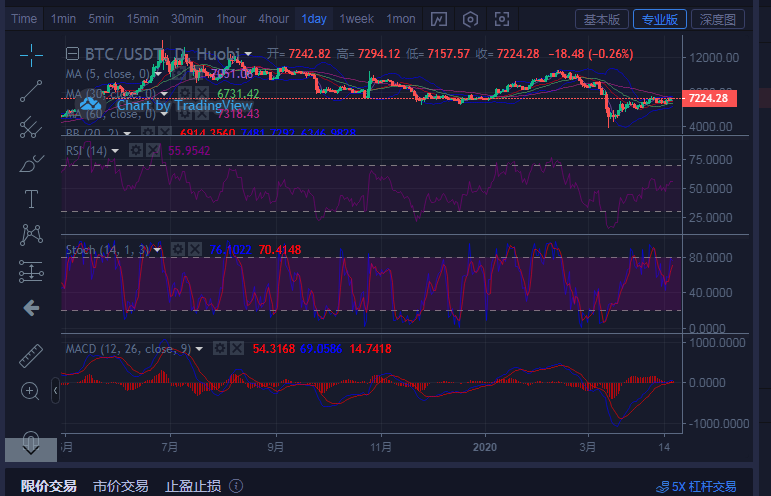Open chart settings hexagon icon

click(470, 19)
